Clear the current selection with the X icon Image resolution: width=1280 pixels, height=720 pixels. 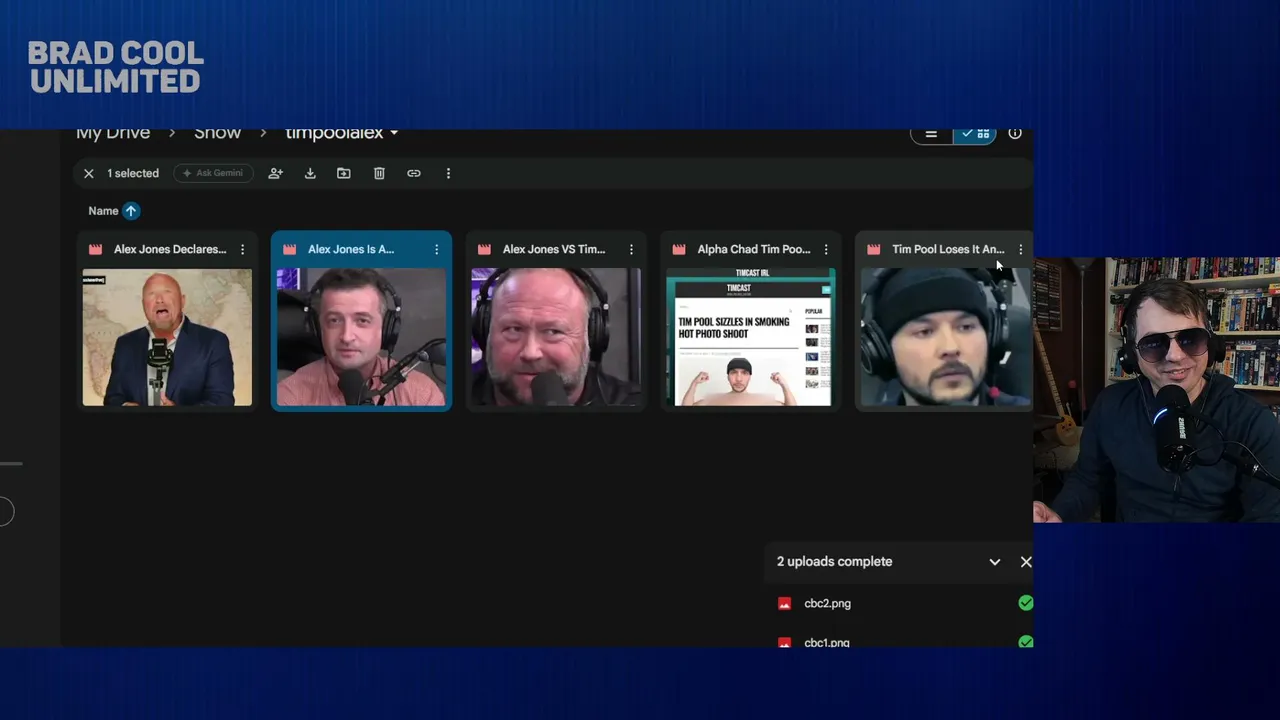pyautogui.click(x=88, y=174)
